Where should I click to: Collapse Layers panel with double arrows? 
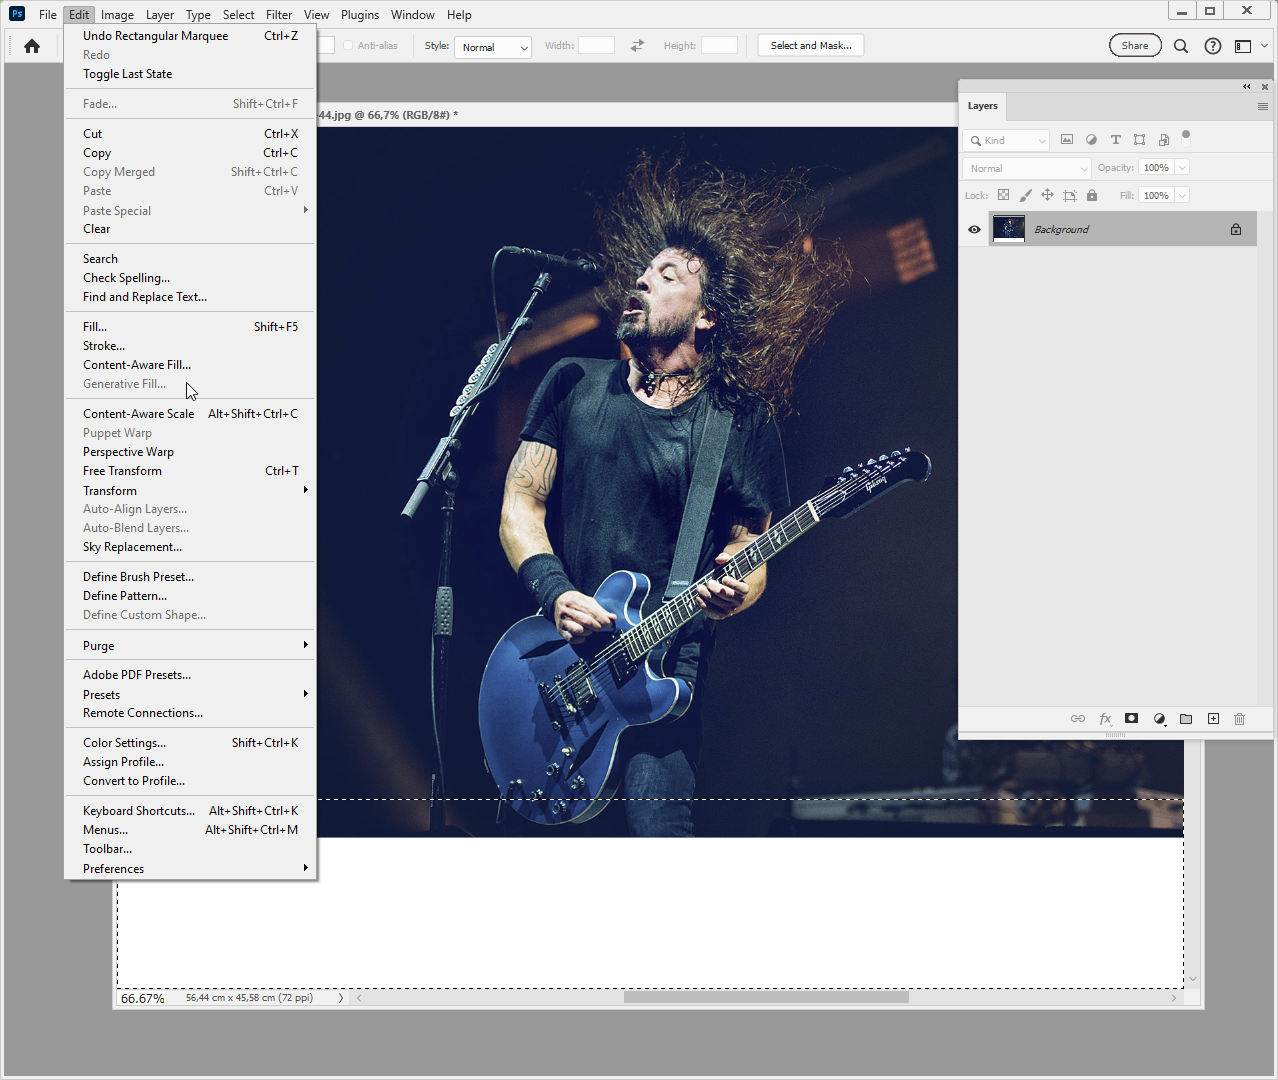click(x=1247, y=87)
